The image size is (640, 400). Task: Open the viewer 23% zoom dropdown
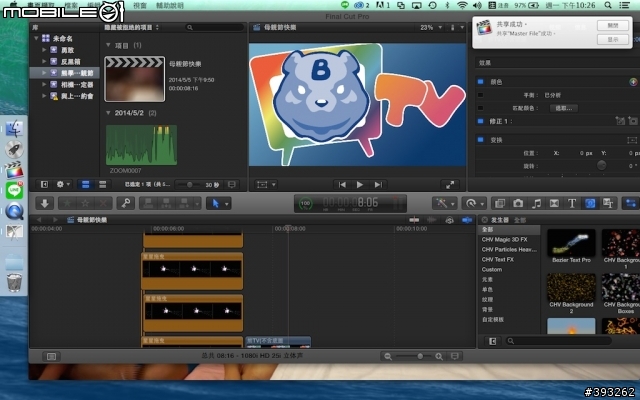click(431, 27)
